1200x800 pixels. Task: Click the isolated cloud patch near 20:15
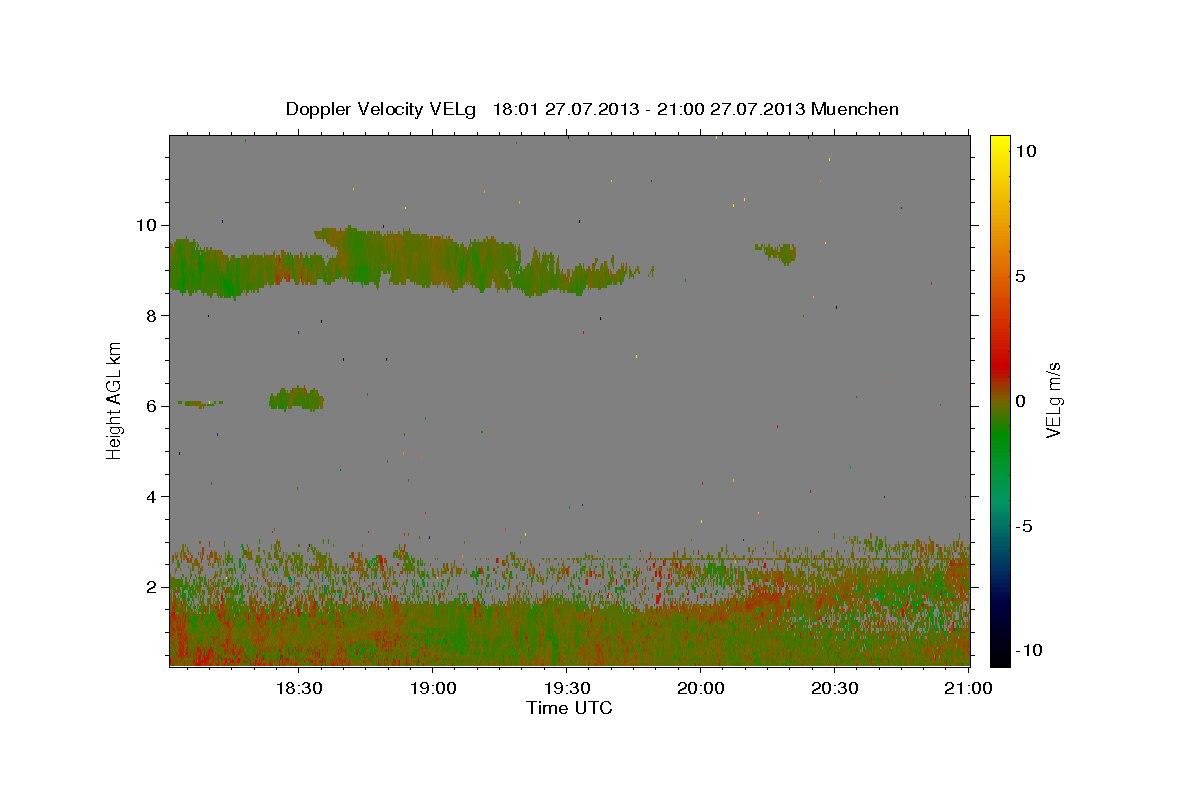pos(778,252)
